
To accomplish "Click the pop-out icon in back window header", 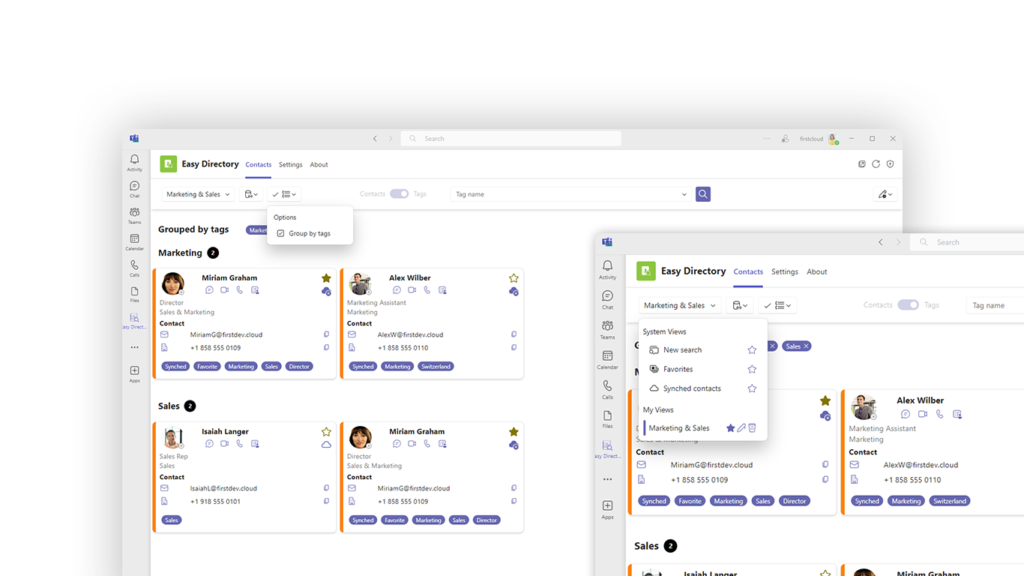I will coord(861,164).
